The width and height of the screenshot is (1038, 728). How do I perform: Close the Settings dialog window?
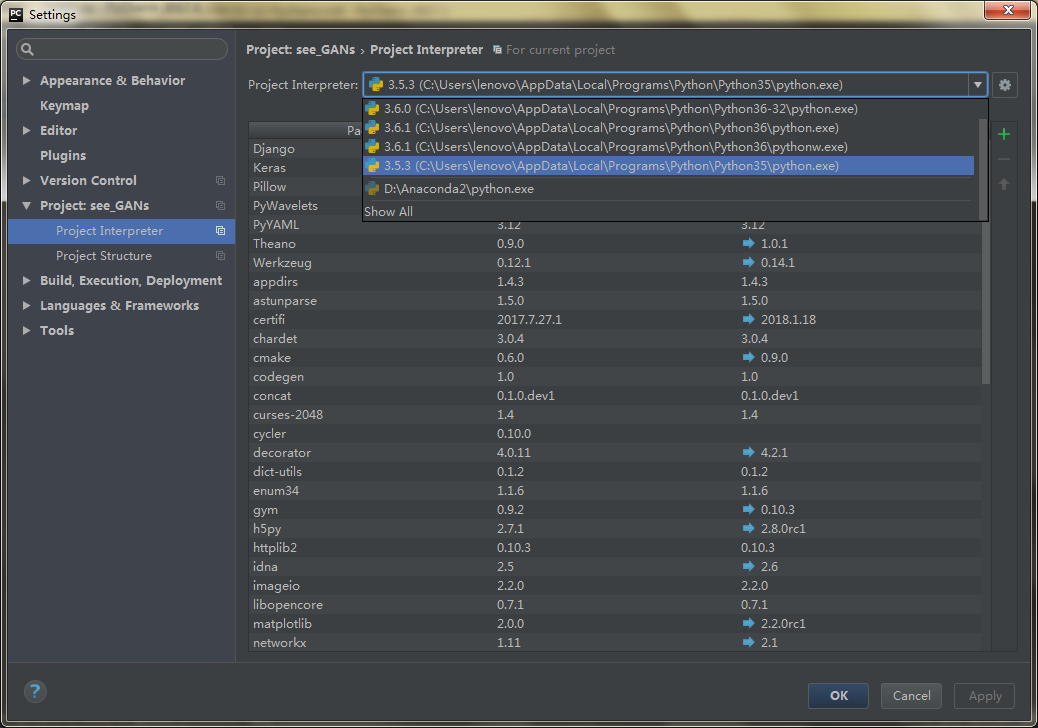(x=1007, y=10)
